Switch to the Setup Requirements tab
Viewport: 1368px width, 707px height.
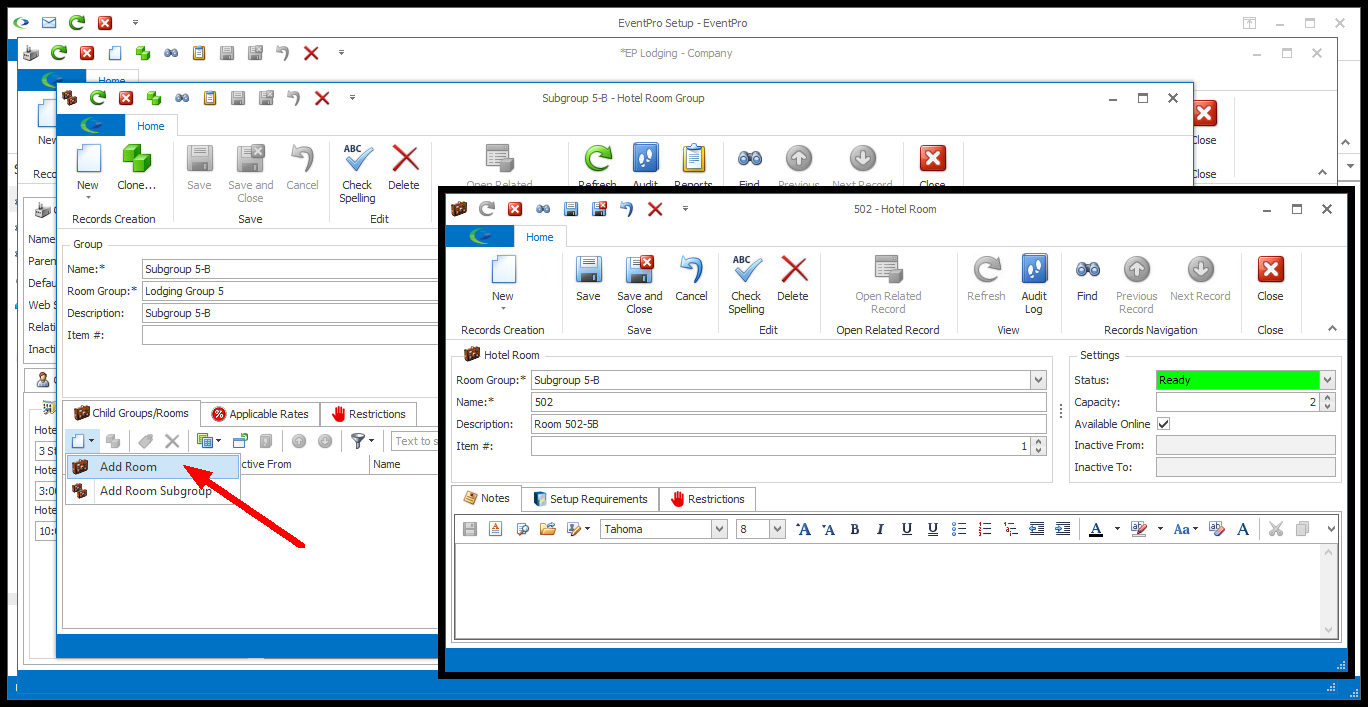pyautogui.click(x=590, y=499)
